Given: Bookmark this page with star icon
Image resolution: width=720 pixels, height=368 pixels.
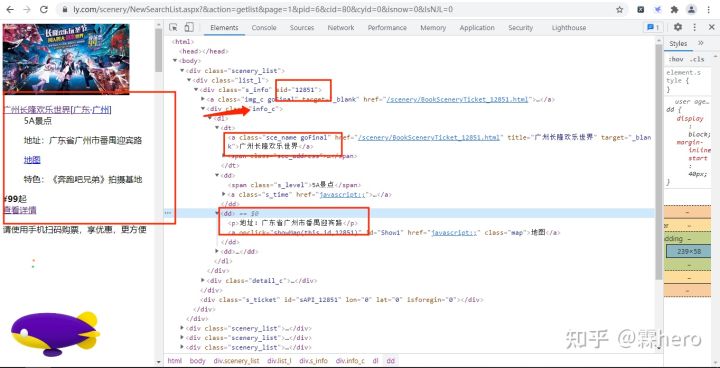Looking at the screenshot, I should (x=619, y=9).
